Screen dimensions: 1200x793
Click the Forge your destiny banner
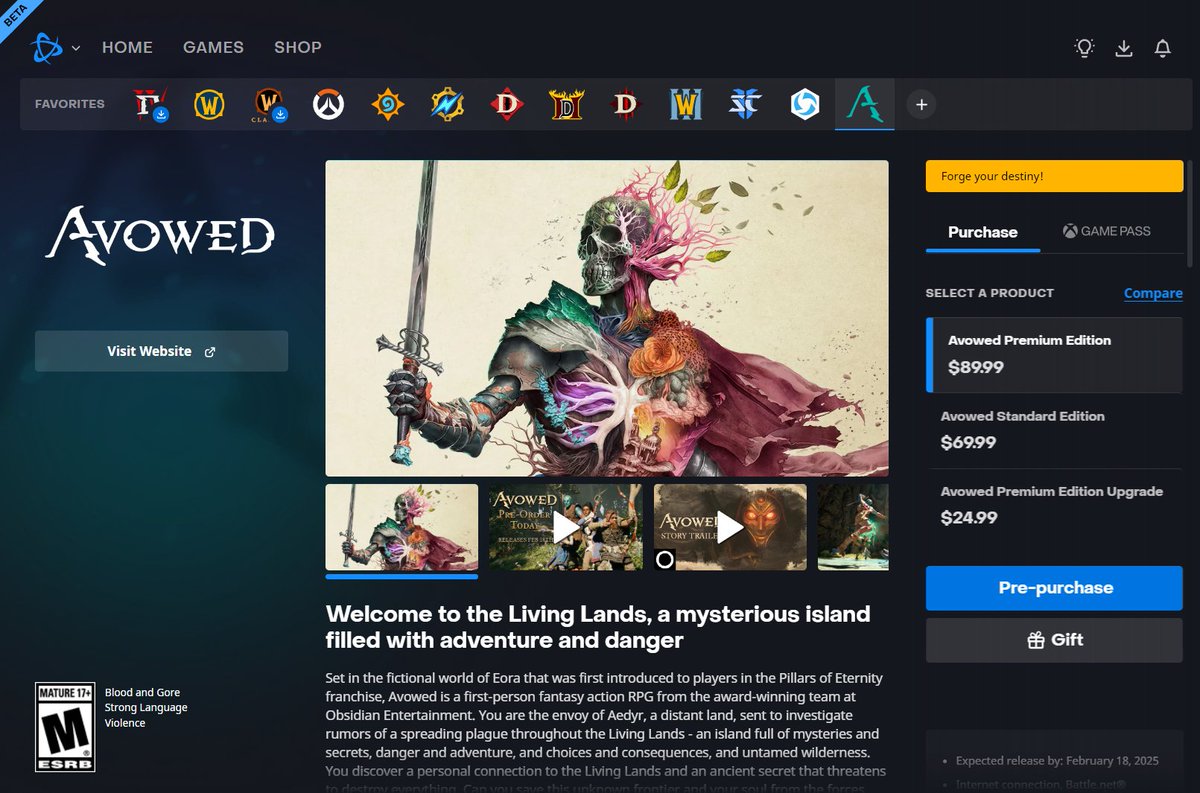[x=1054, y=176]
